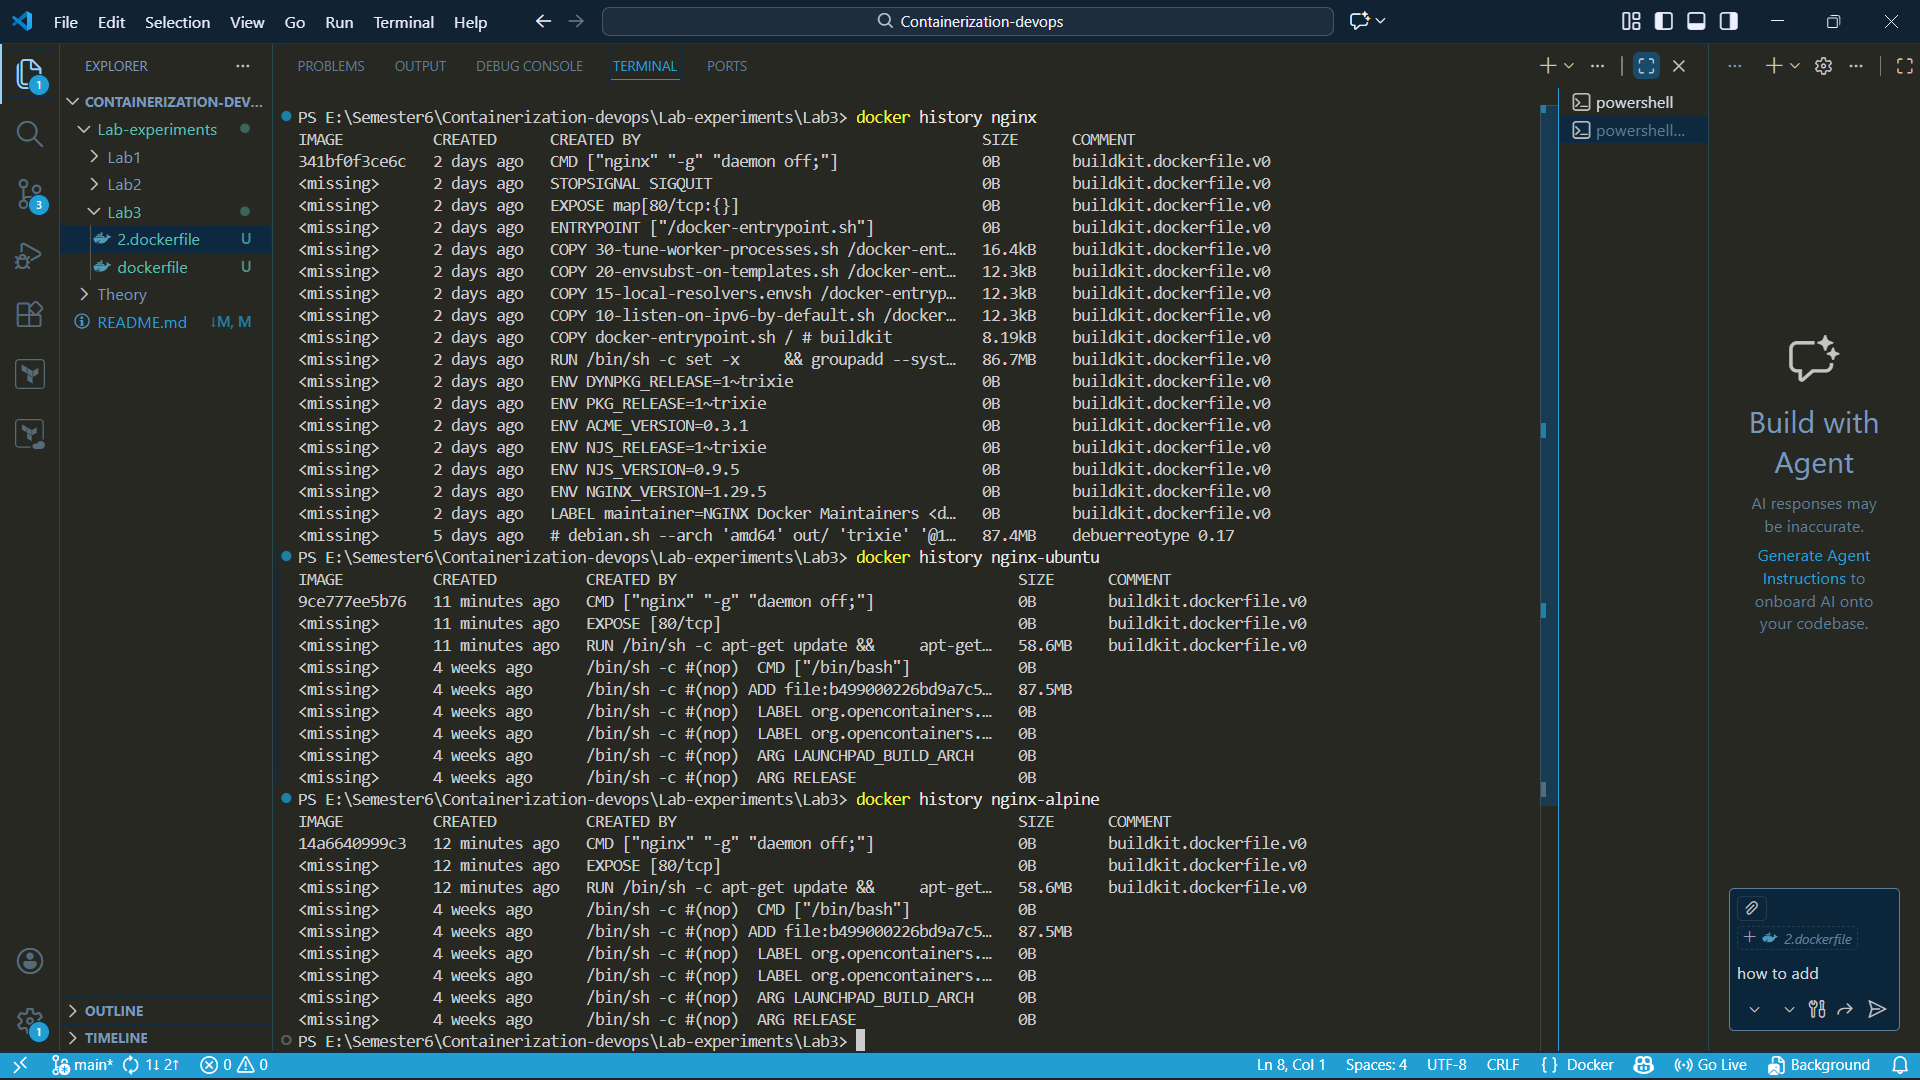Click Go Live in status bar
Screen dimensions: 1920x1080
pyautogui.click(x=1711, y=1065)
